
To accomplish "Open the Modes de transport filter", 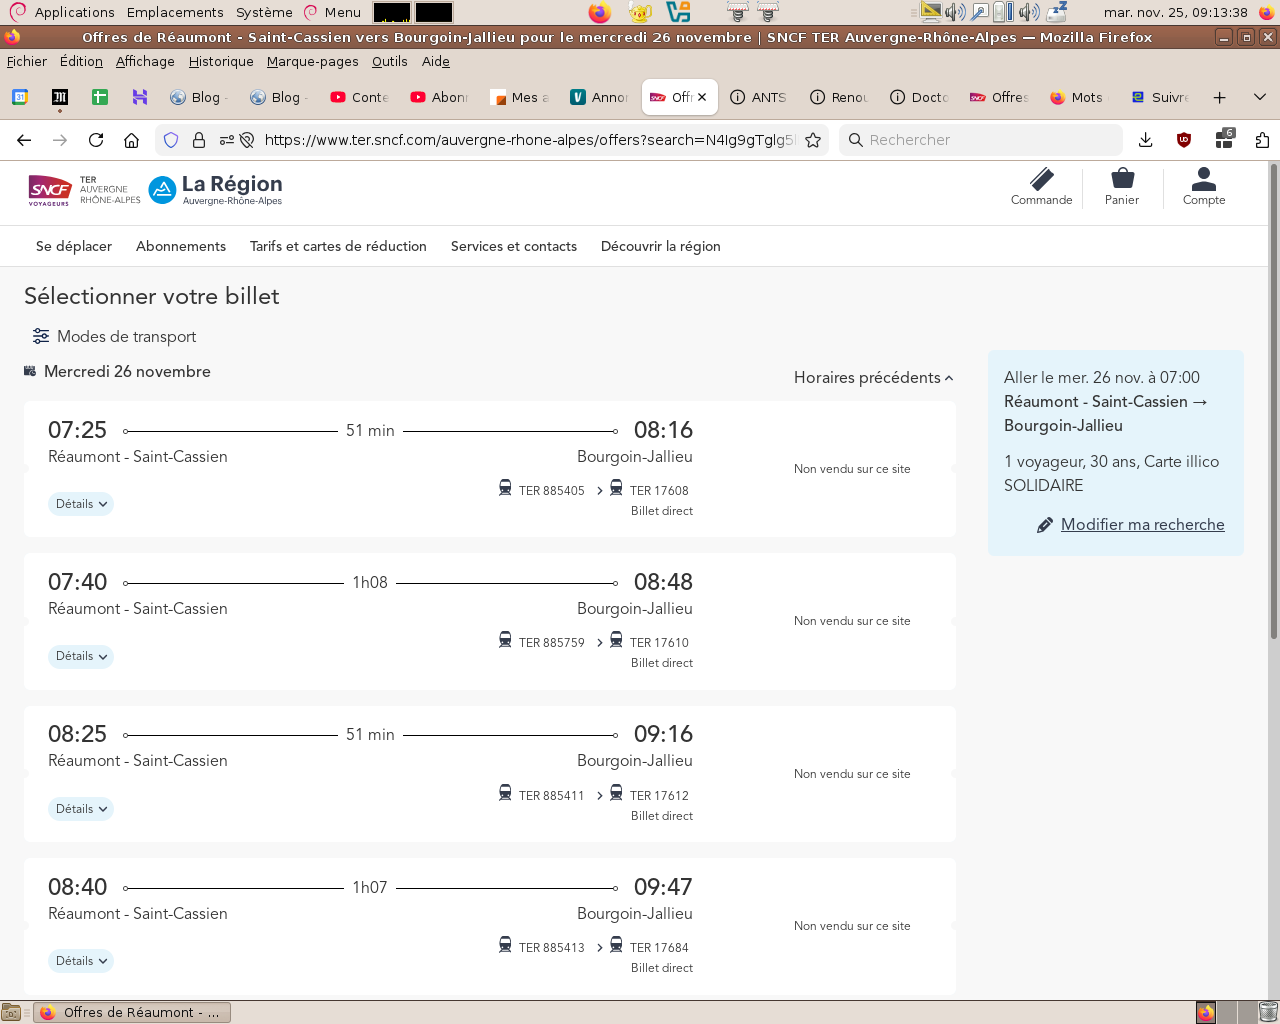I will [114, 336].
